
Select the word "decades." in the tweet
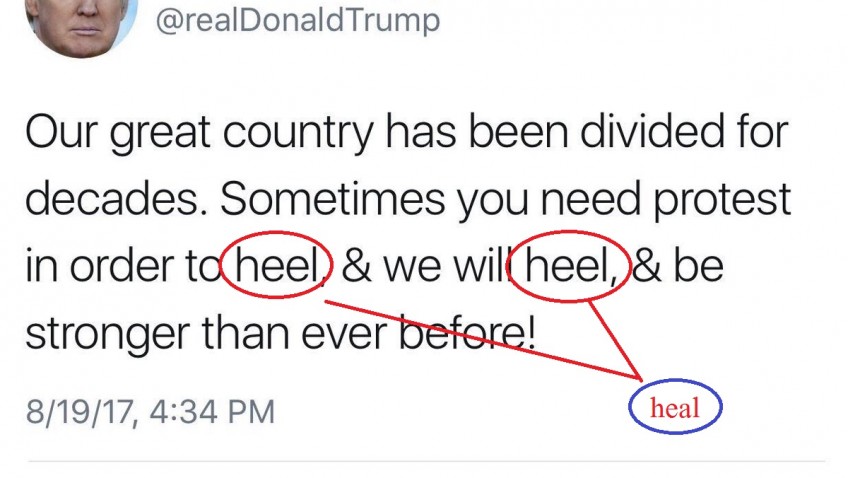coord(117,198)
